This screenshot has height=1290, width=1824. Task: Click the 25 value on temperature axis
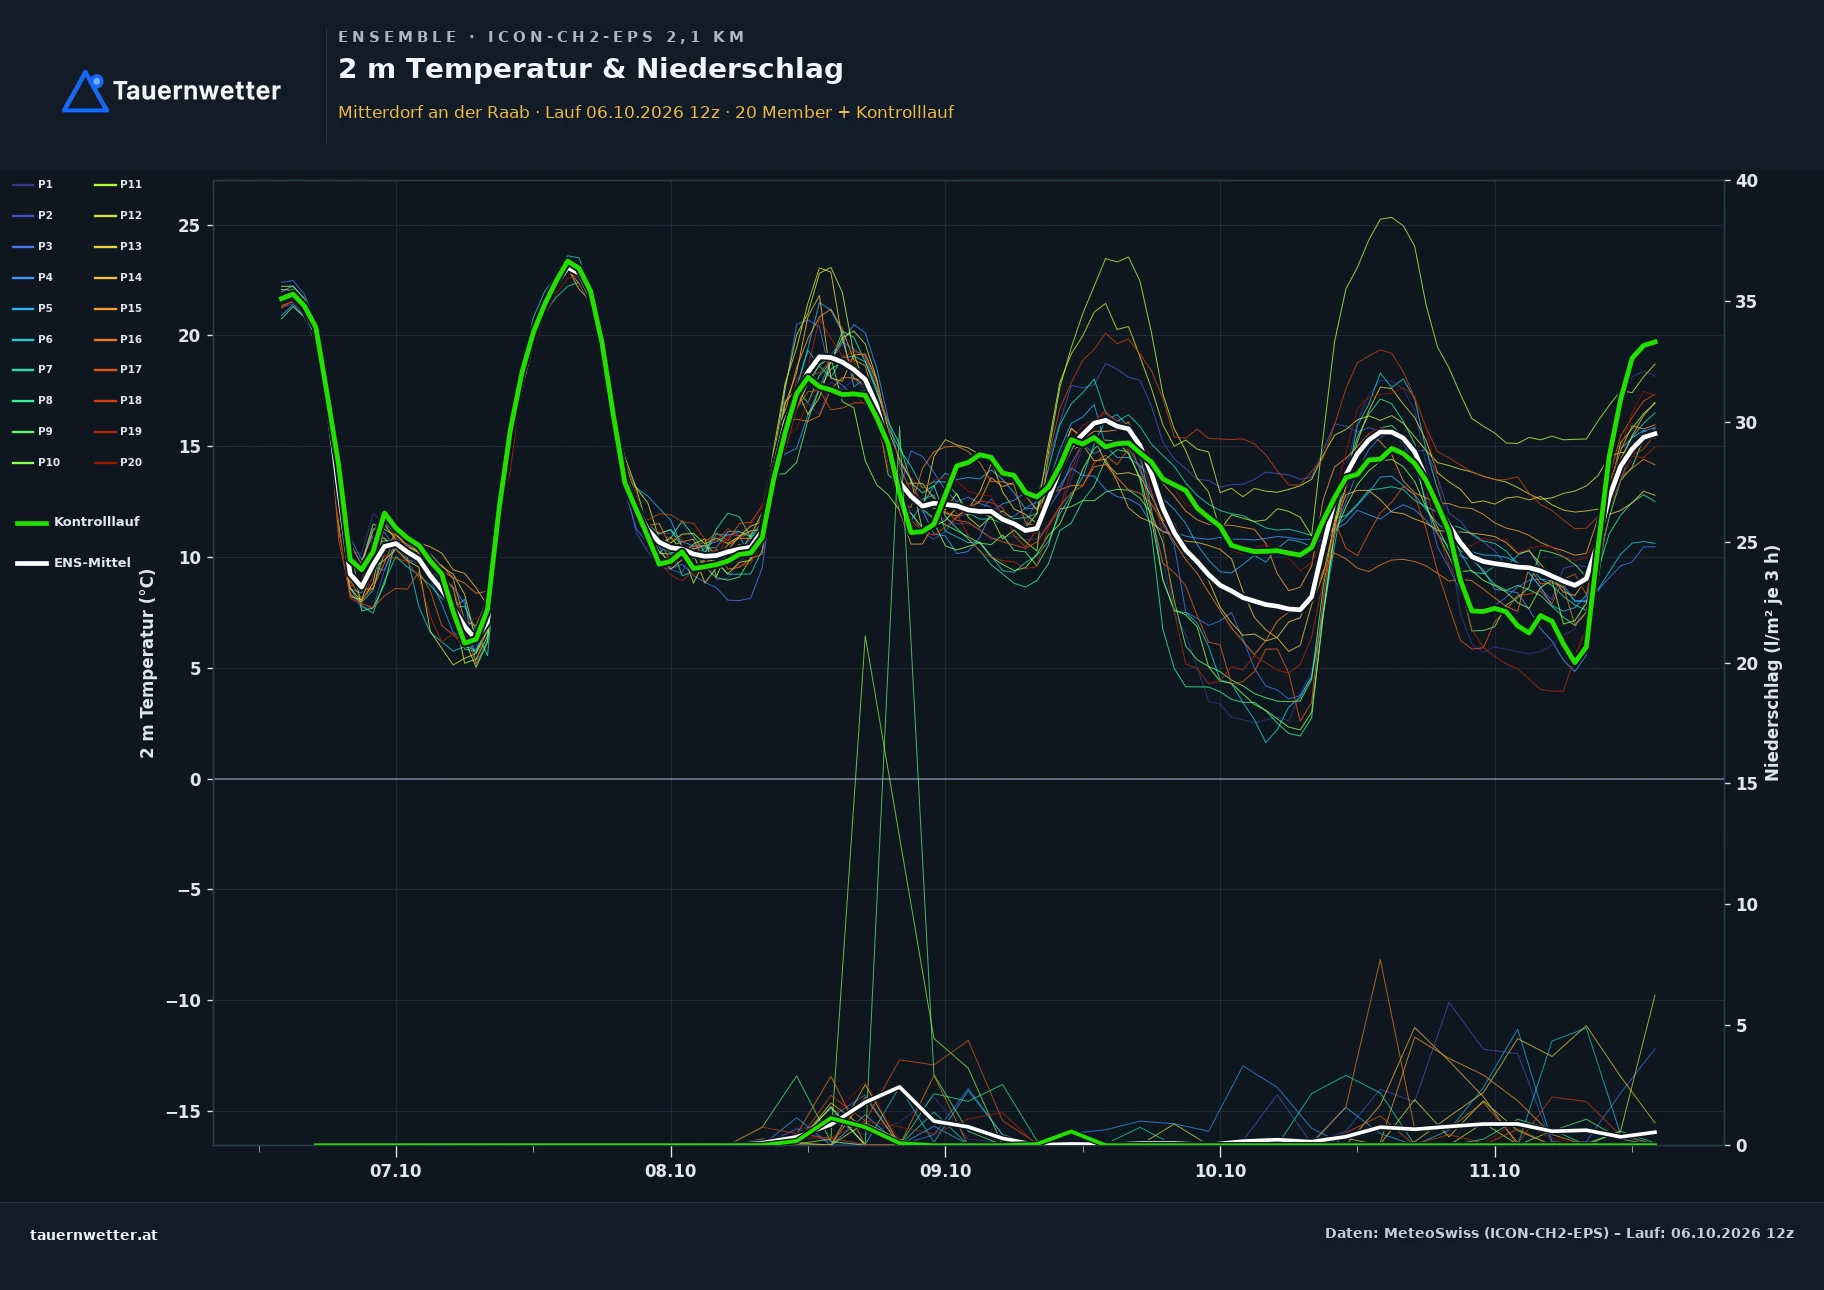189,226
